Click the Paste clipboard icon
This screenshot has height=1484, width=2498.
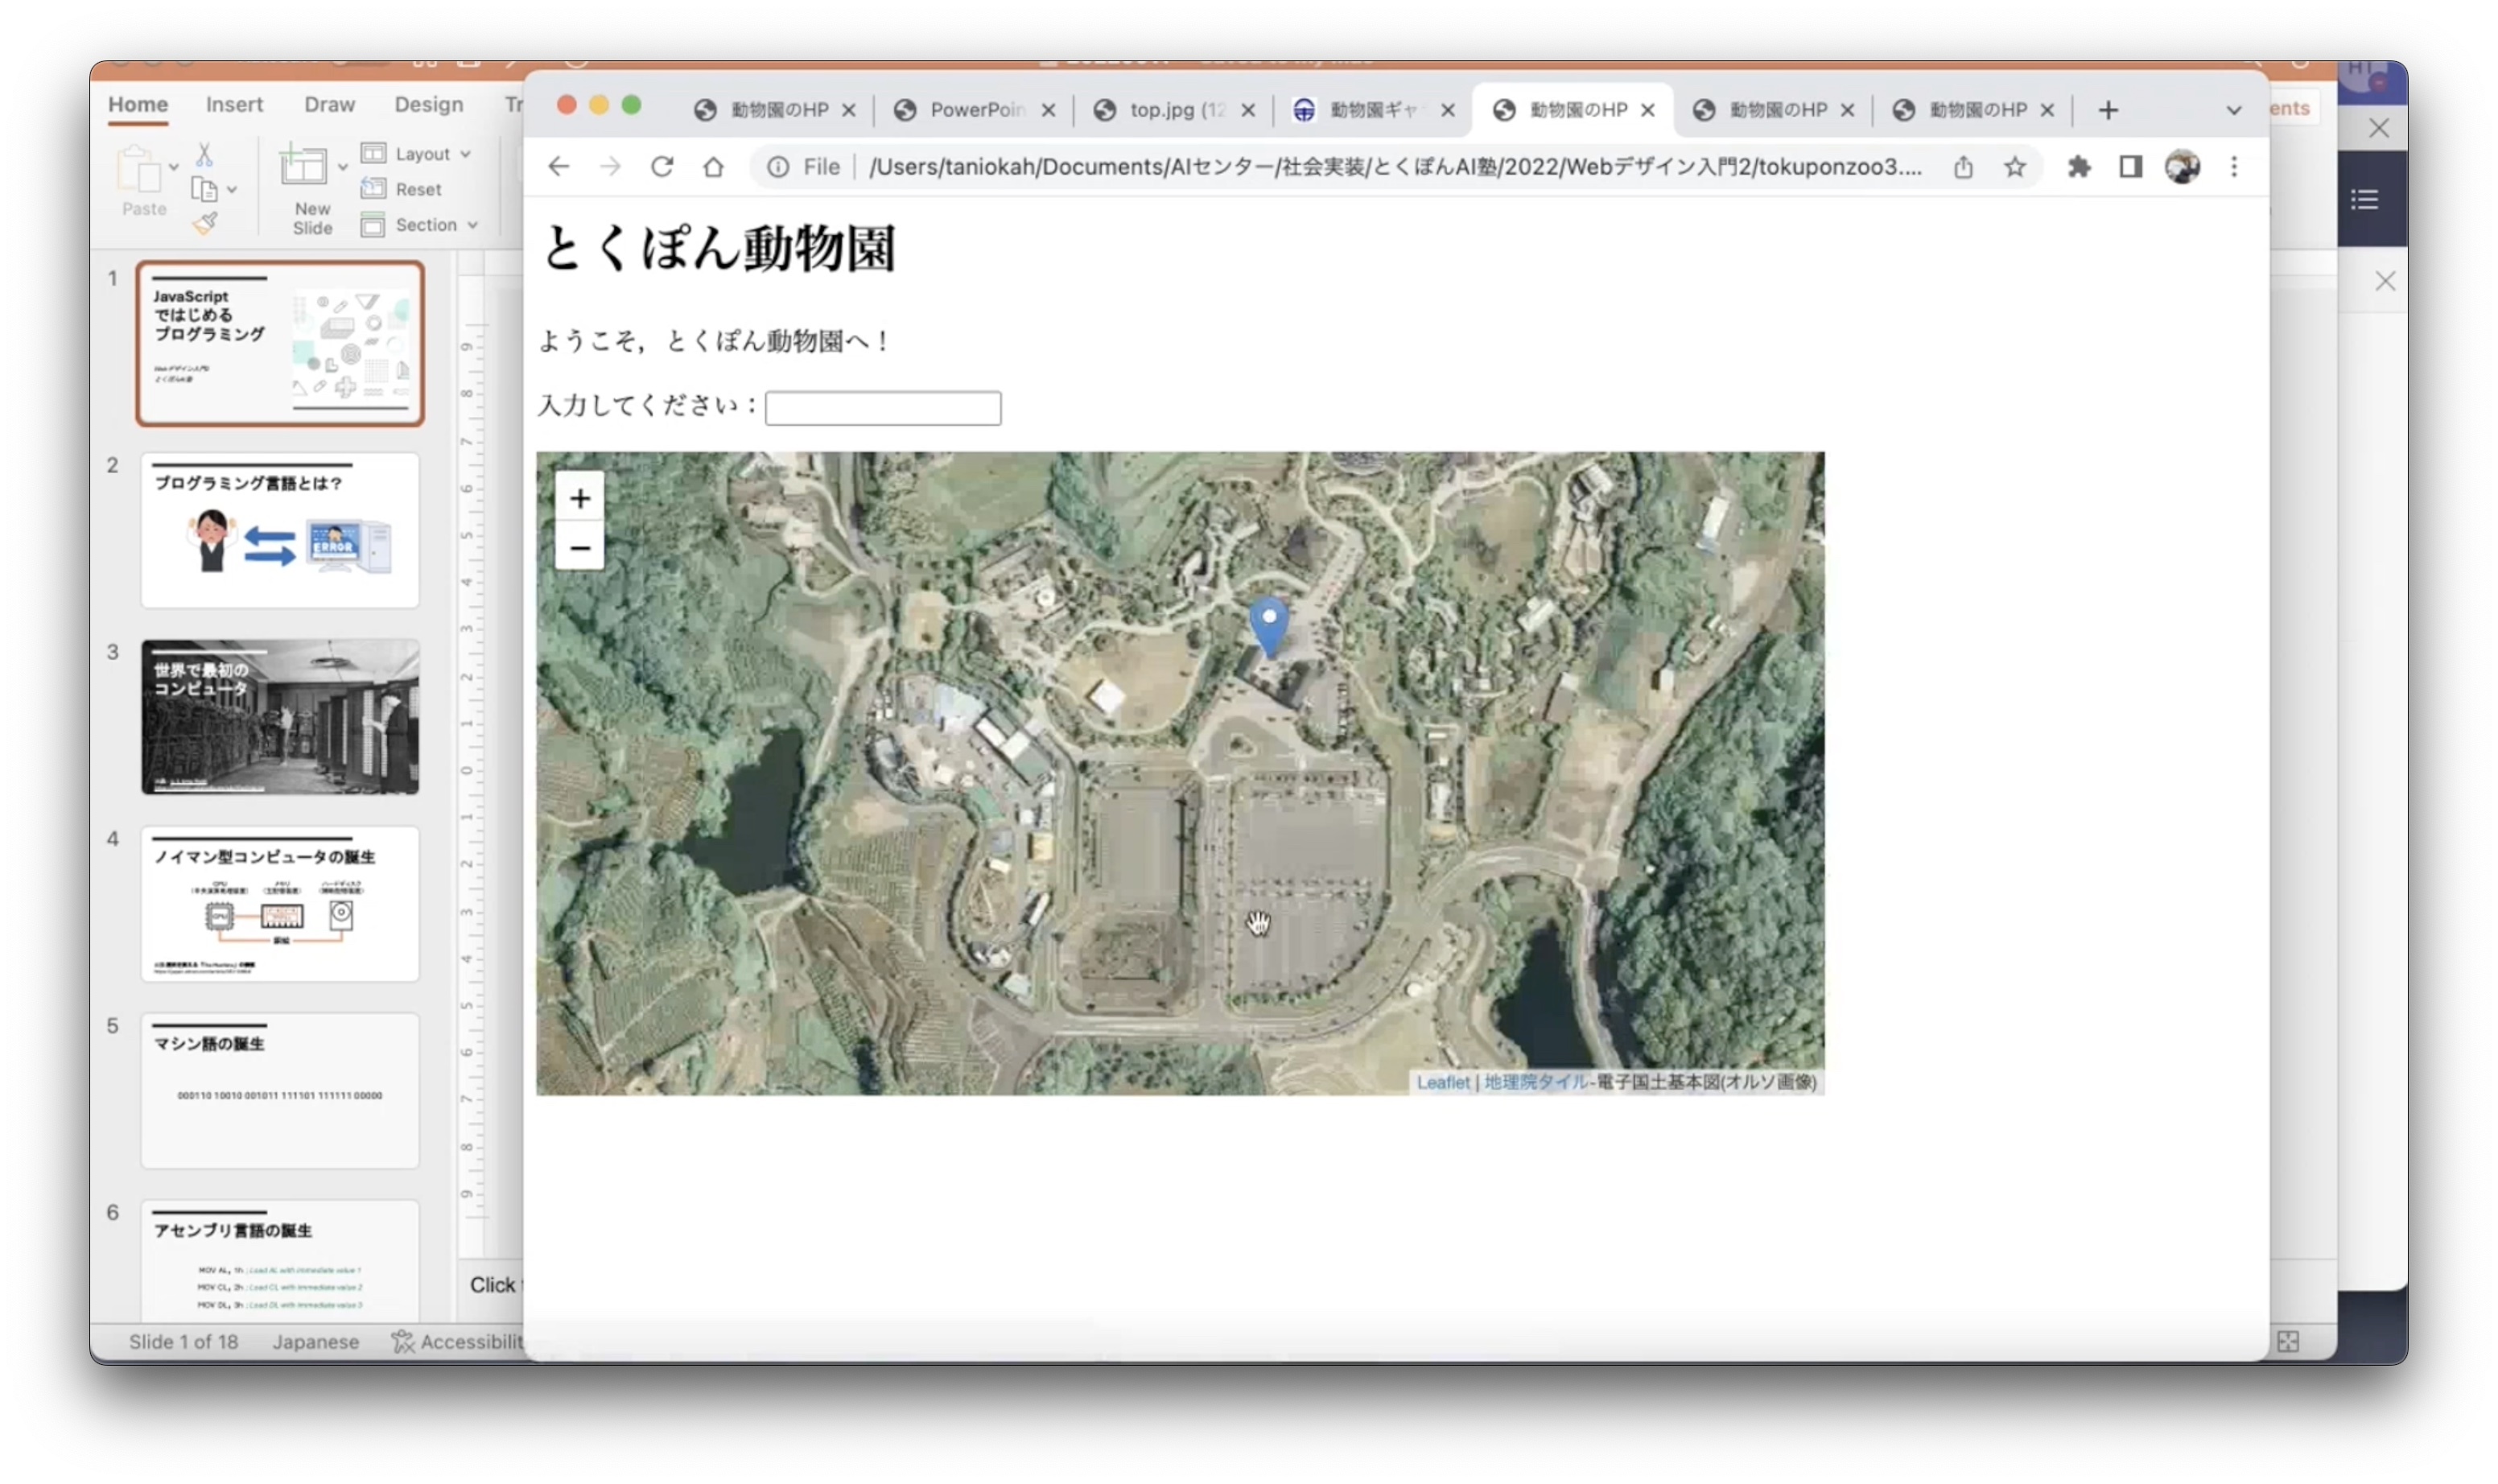coord(139,169)
